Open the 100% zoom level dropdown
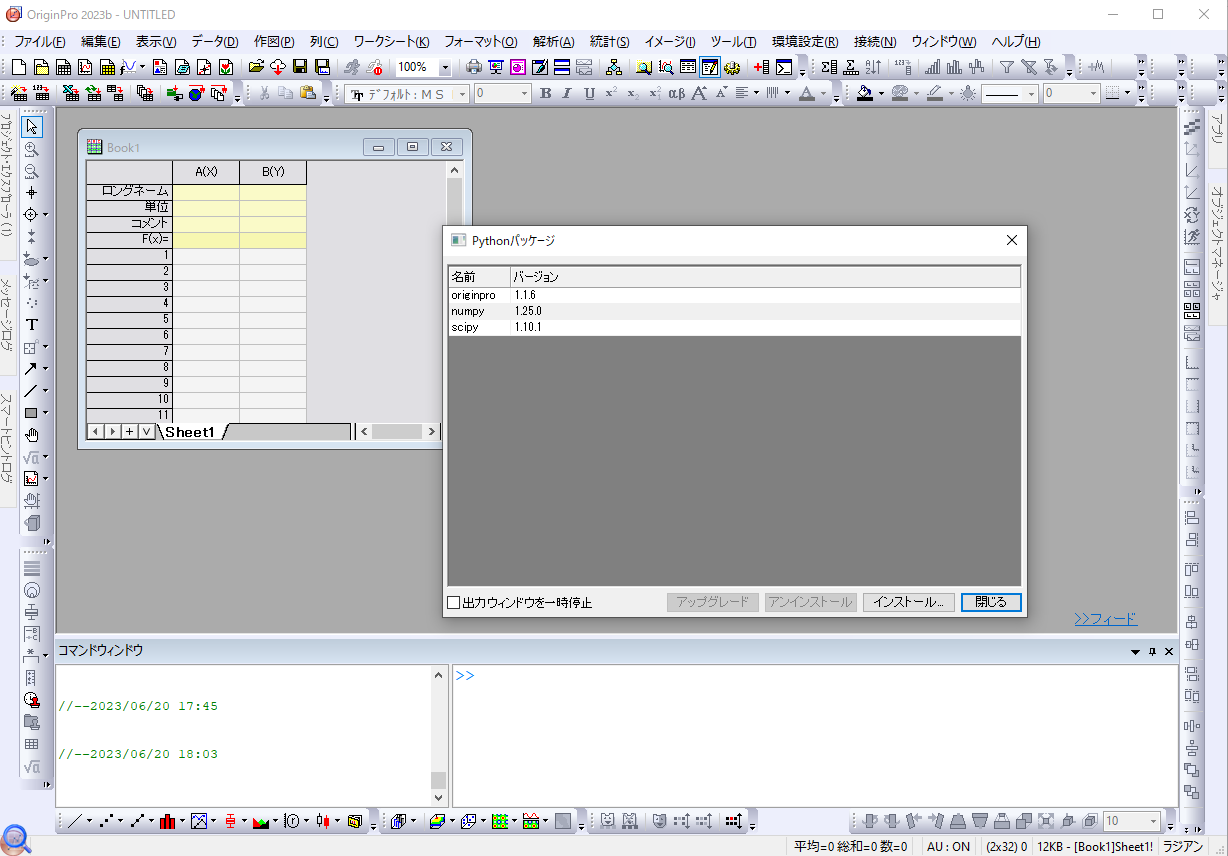Screen dimensions: 1228x856 click(x=445, y=67)
